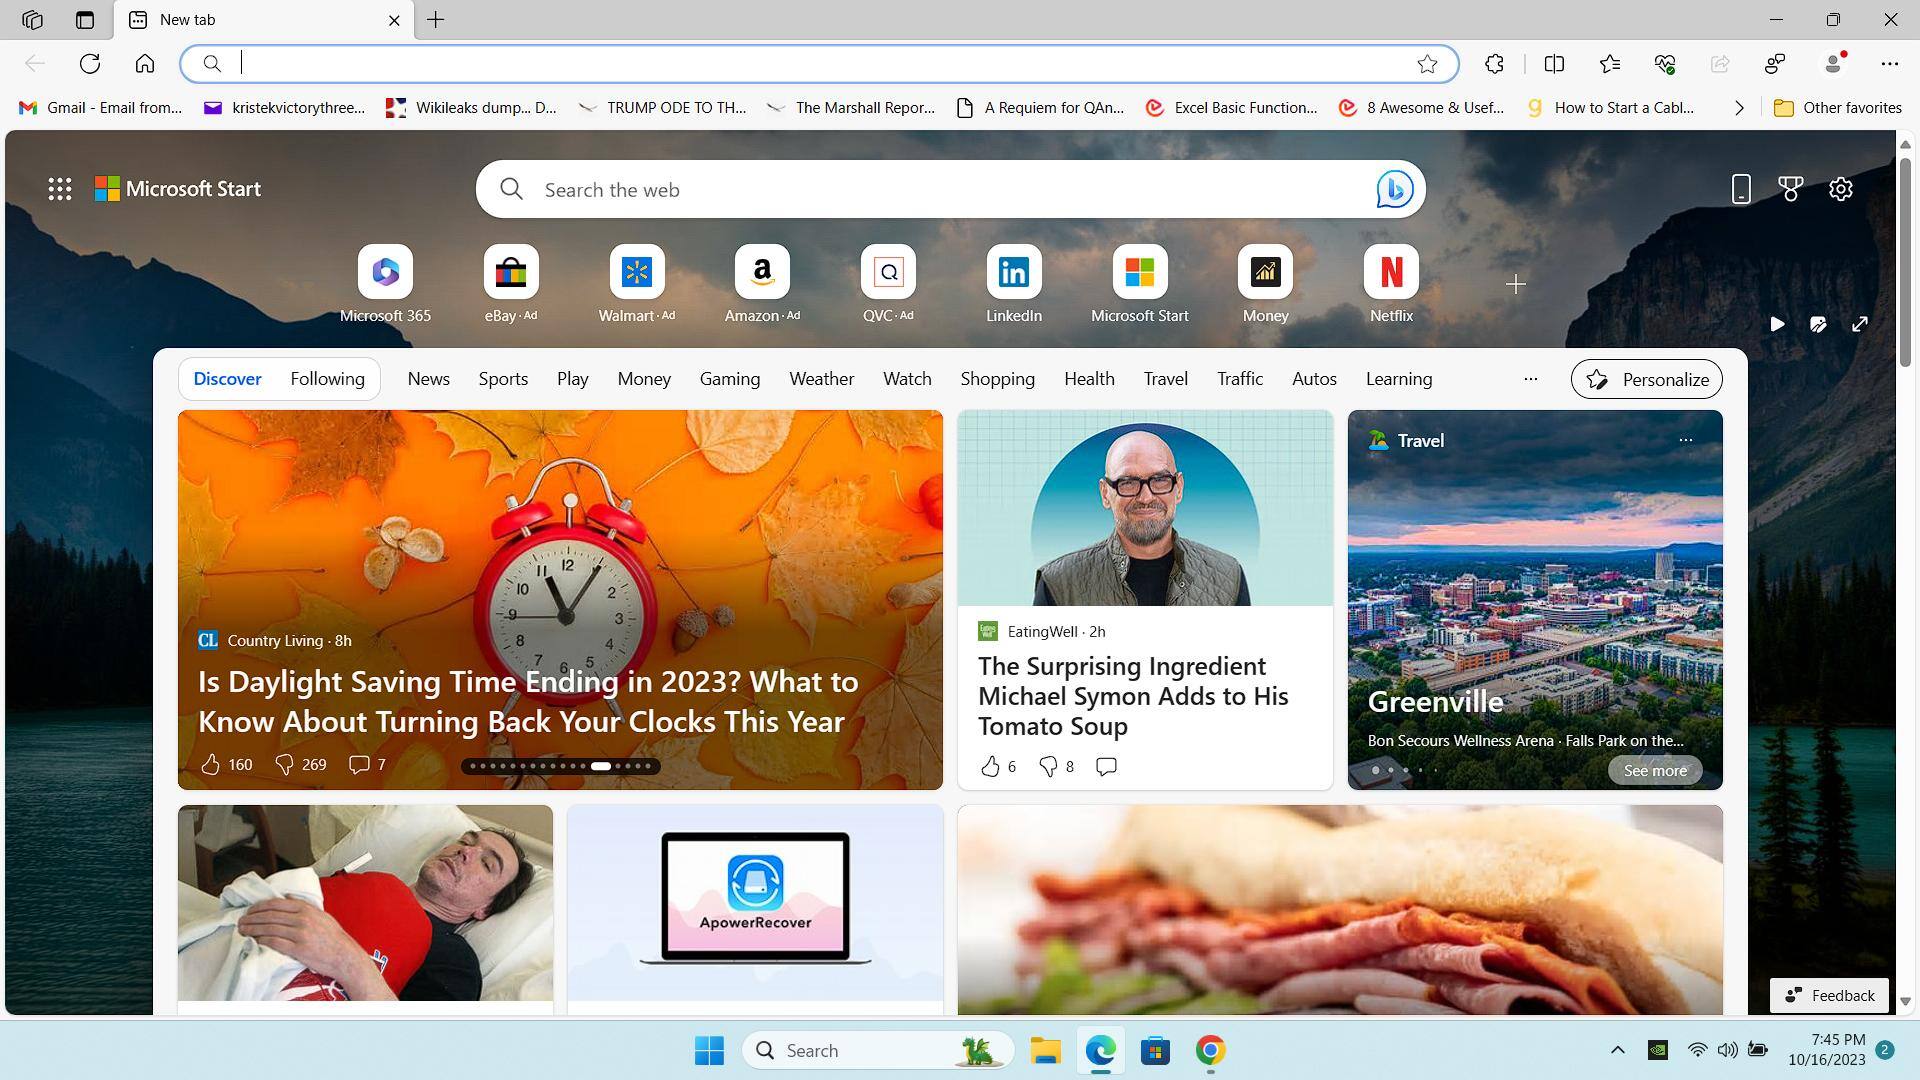Show hidden icons in system tray

1617,1050
